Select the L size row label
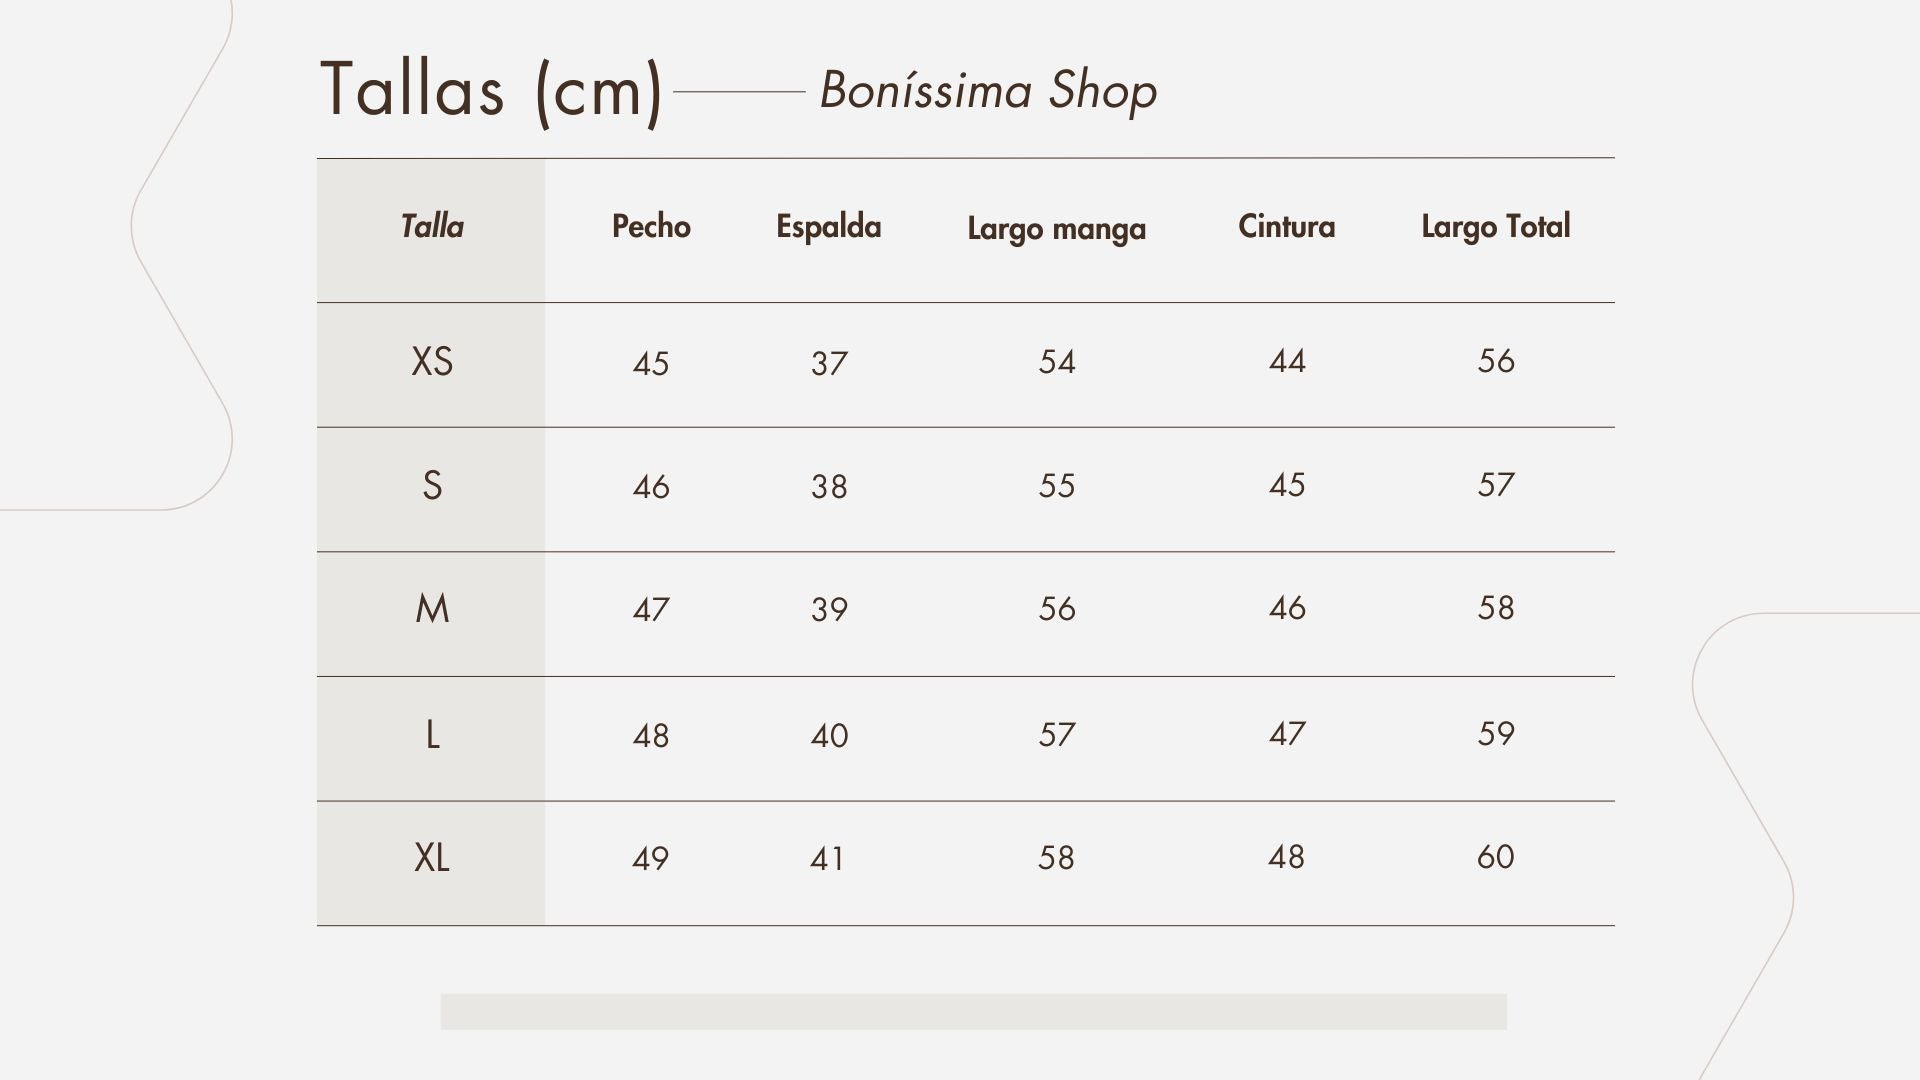Viewport: 1920px width, 1080px height. click(432, 735)
